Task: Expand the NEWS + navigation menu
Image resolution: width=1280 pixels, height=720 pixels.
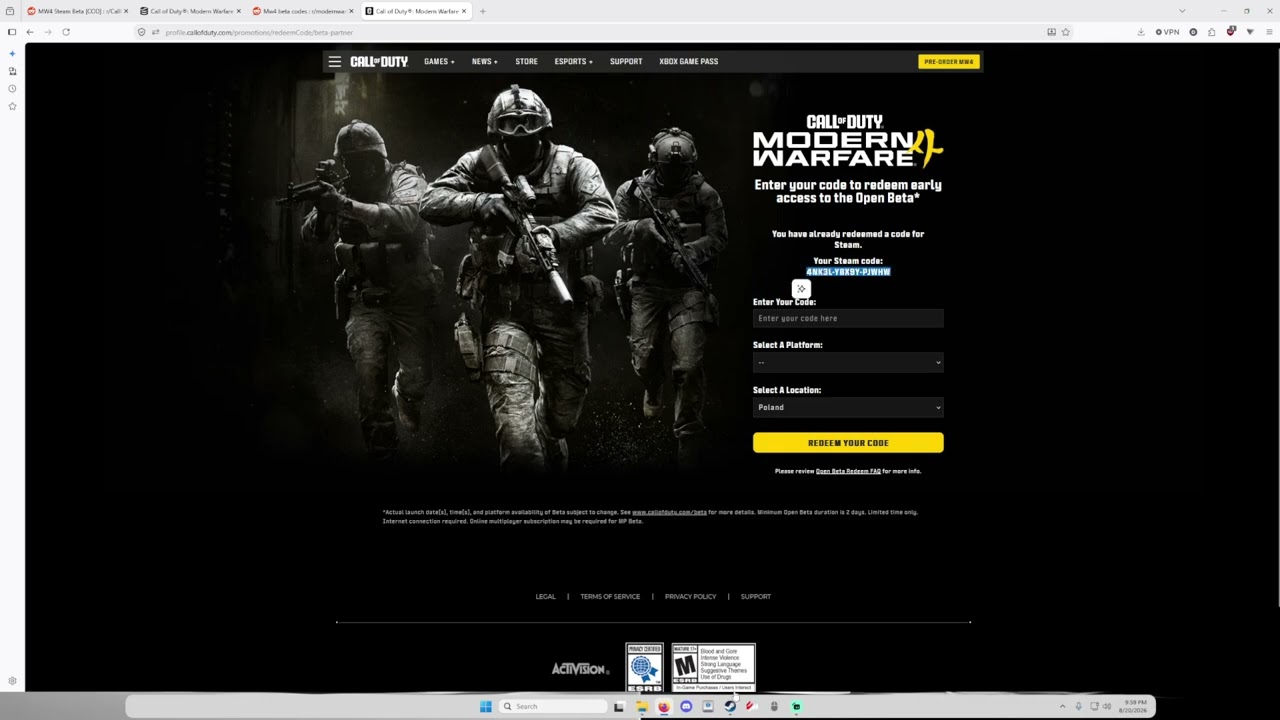Action: click(x=485, y=62)
